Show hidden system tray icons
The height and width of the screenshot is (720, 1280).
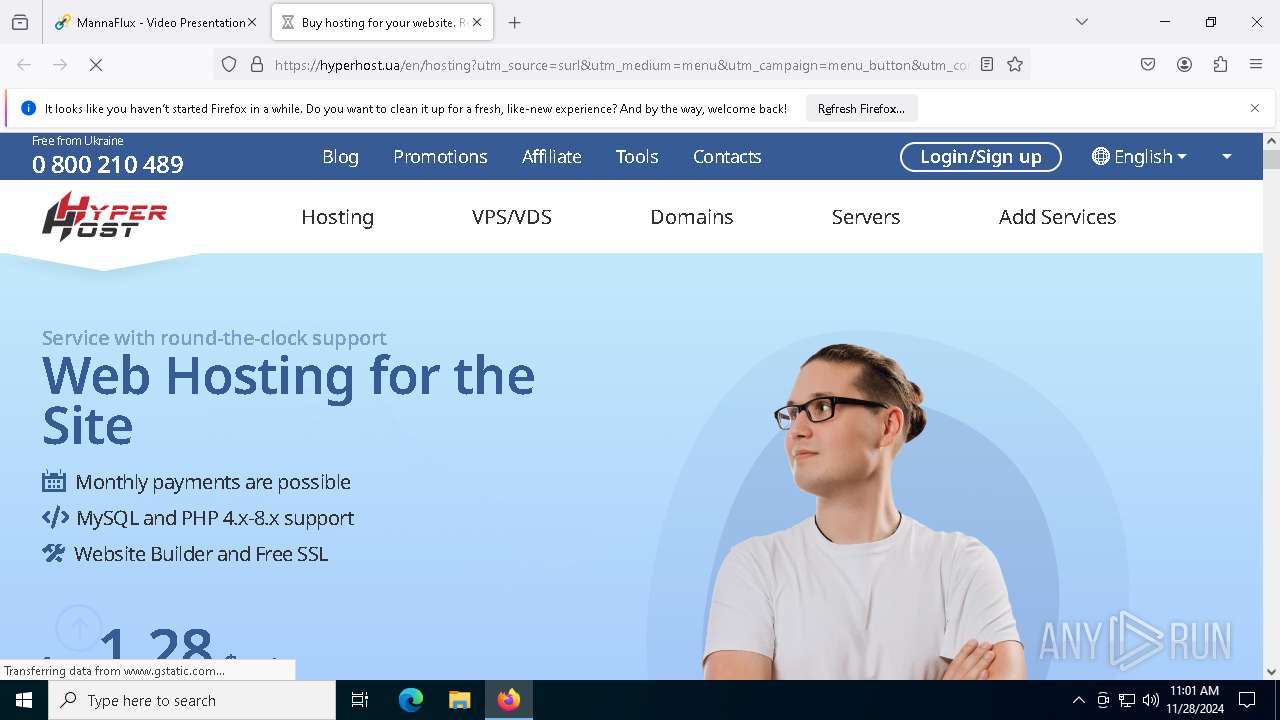coord(1078,700)
